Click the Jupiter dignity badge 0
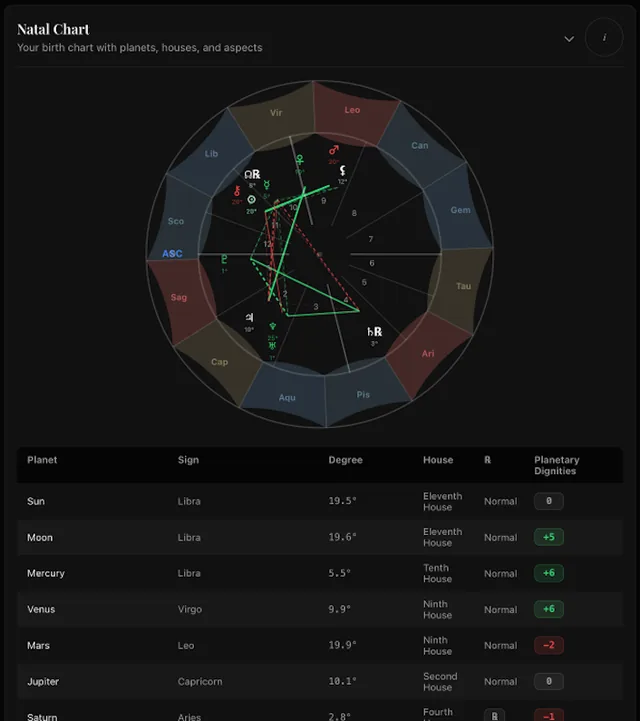This screenshot has height=721, width=640. pos(549,681)
